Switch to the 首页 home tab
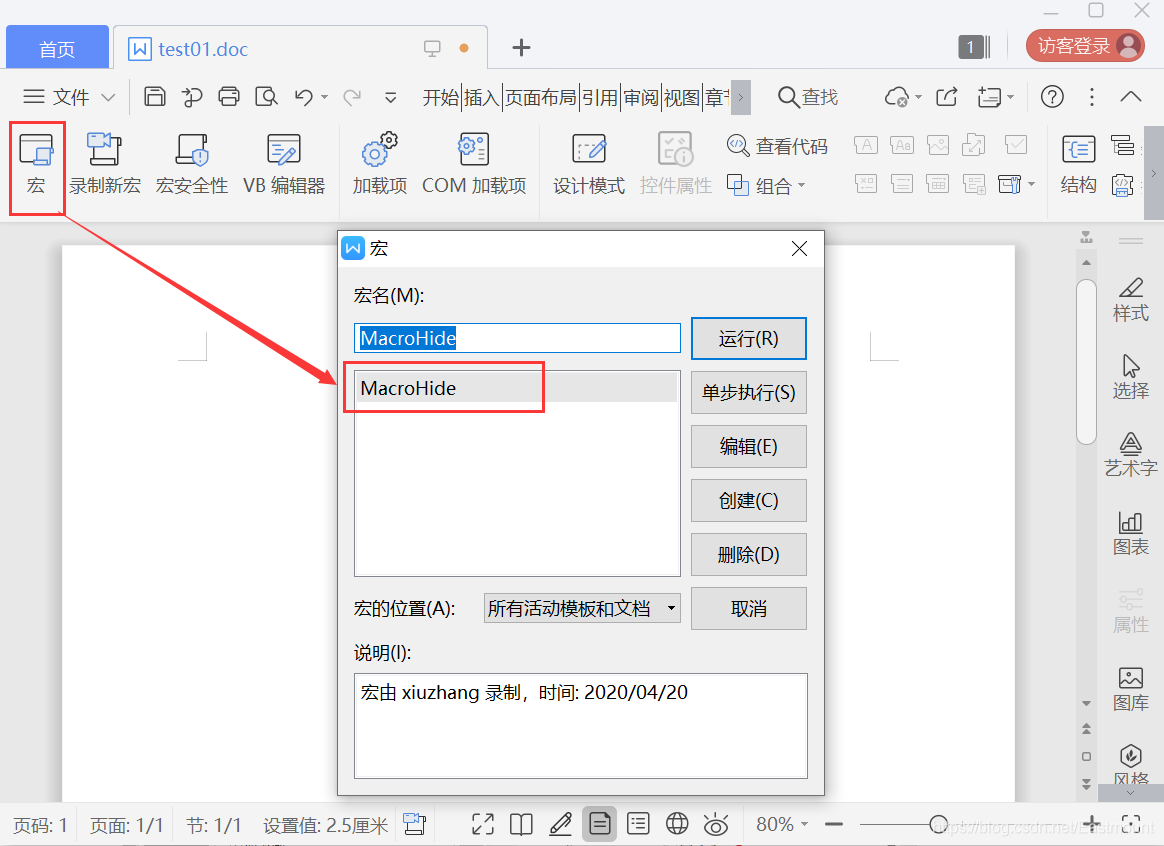The width and height of the screenshot is (1164, 846). [x=57, y=48]
